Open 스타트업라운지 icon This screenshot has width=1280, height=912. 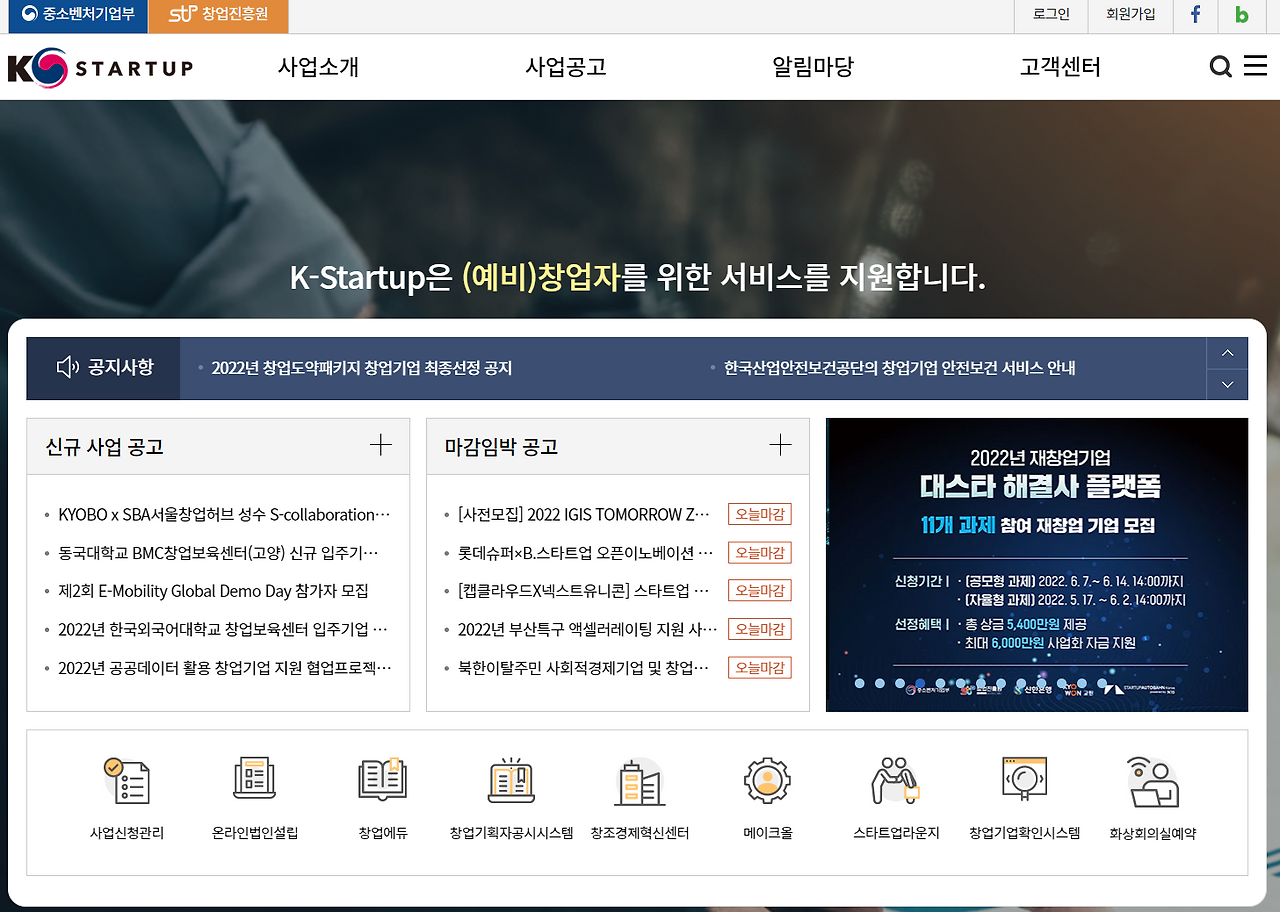point(896,780)
